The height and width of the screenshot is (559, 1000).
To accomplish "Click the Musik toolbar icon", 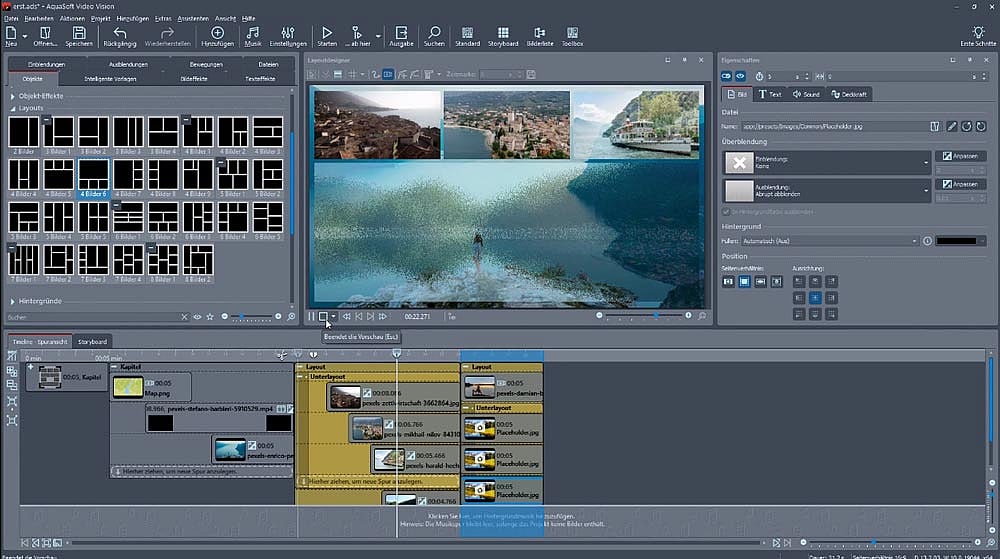I will click(253, 35).
